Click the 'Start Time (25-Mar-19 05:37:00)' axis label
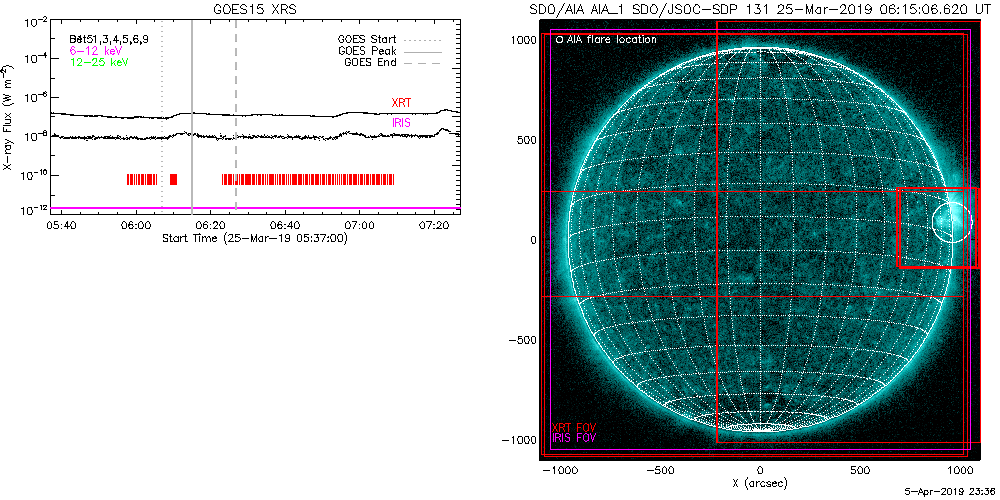Image resolution: width=1000 pixels, height=500 pixels. pos(254,239)
